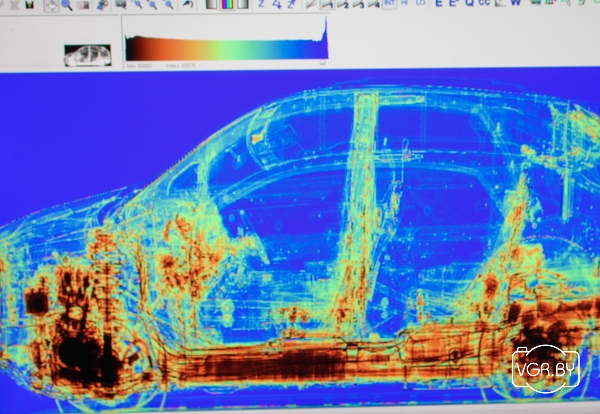Toggle the HI filter button
This screenshot has height=414, width=600.
pyautogui.click(x=404, y=3)
